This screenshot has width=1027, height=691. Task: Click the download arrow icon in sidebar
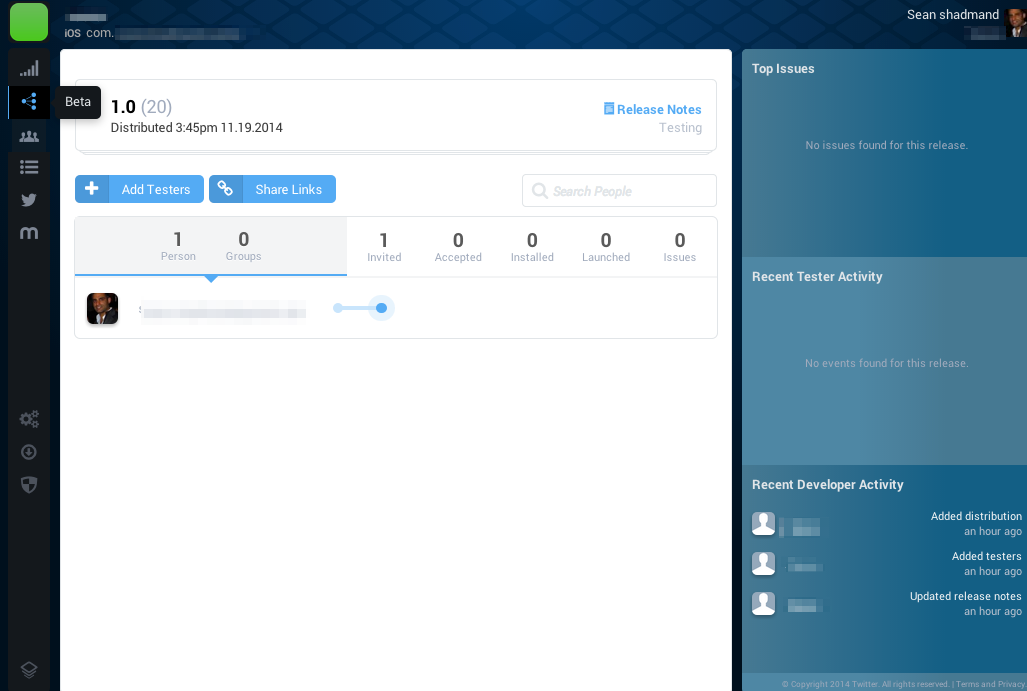(29, 452)
